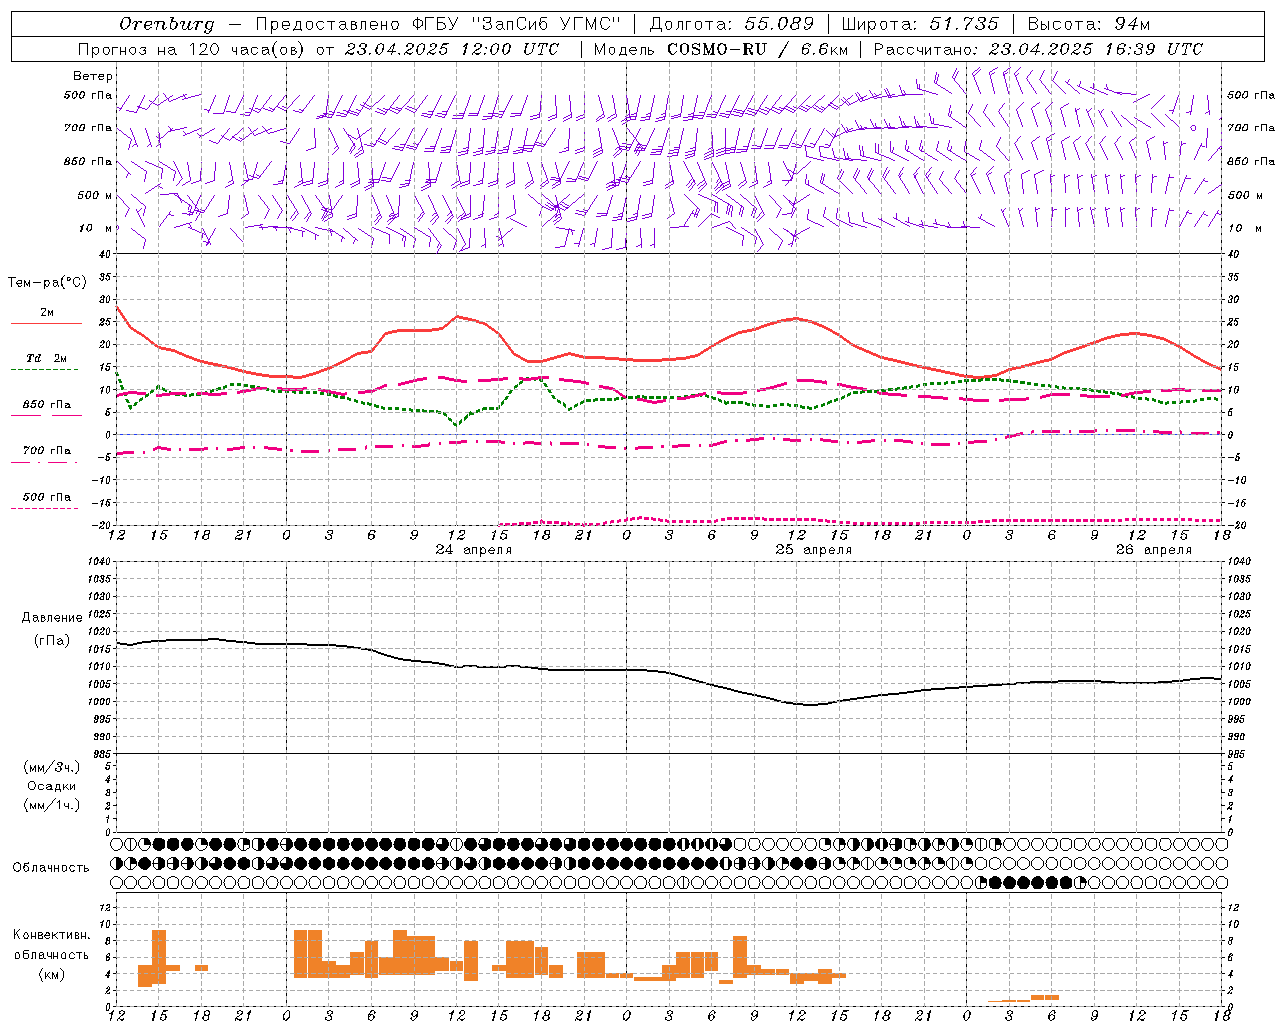This screenshot has width=1280, height=1024.
Task: Select the "Рассчитано: 23.04.2025 16:39 UTC" text
Action: click(x=1038, y=49)
